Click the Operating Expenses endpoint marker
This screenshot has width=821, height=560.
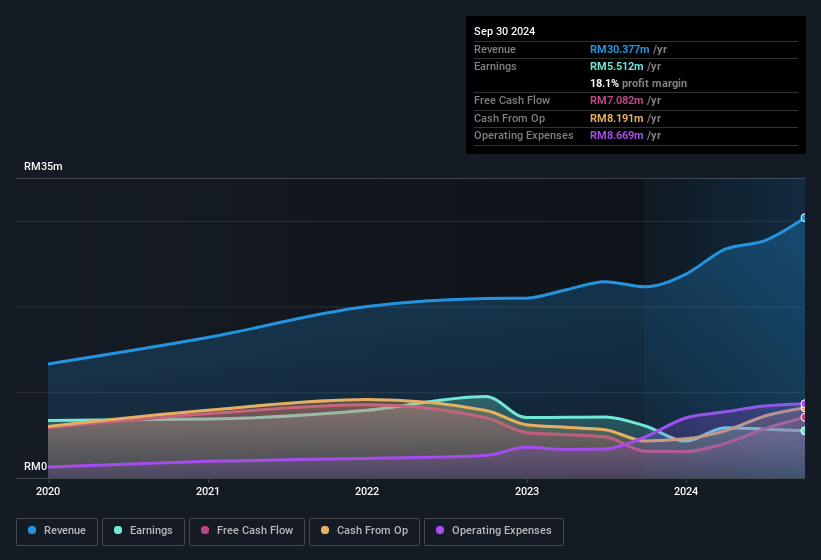click(x=804, y=403)
